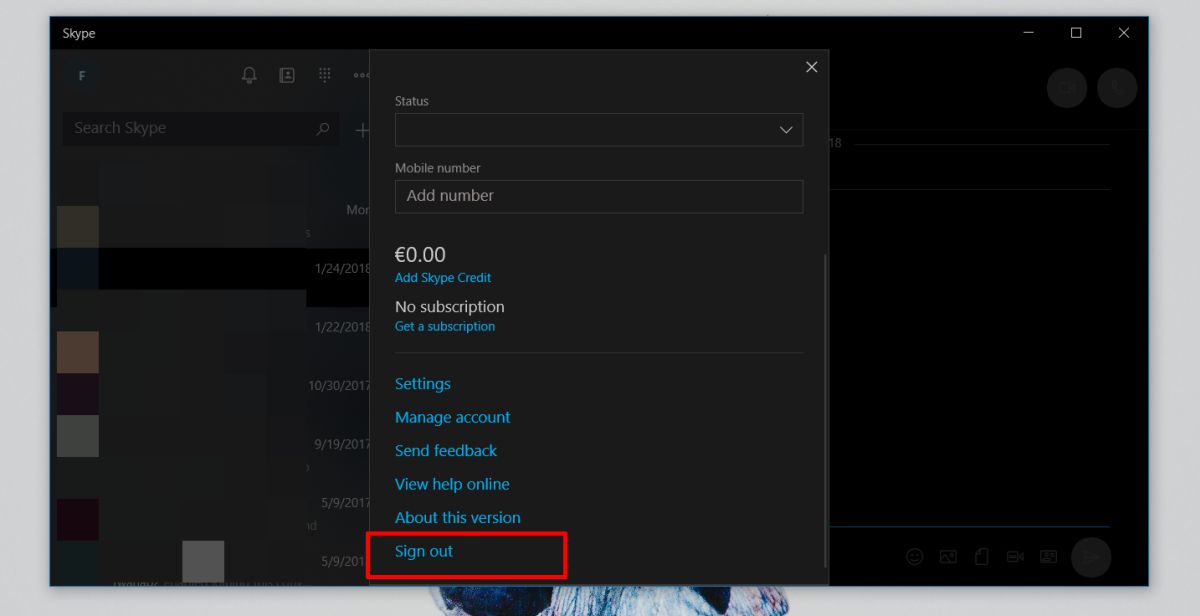Select Sign out in the profile panel
The width and height of the screenshot is (1200, 616).
(x=424, y=551)
